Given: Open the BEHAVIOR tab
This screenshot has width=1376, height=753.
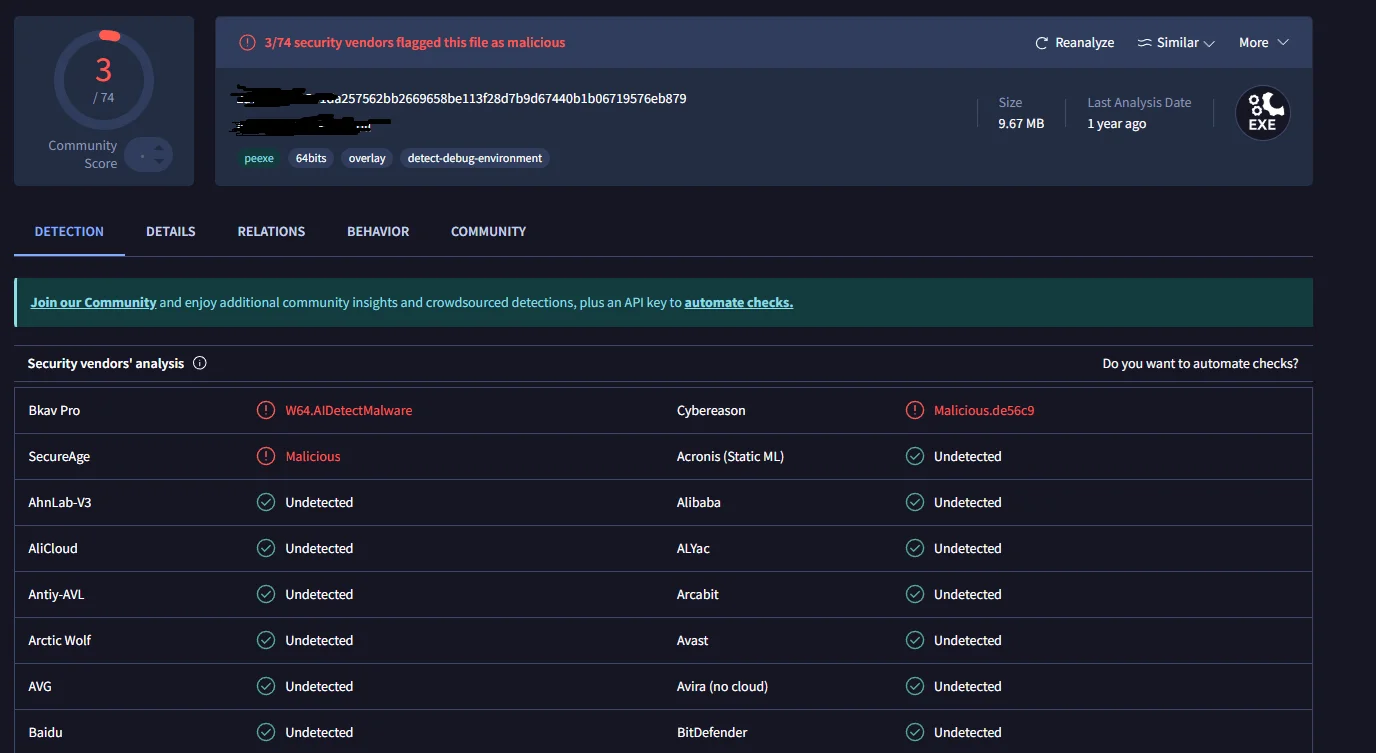Looking at the screenshot, I should click(x=378, y=231).
